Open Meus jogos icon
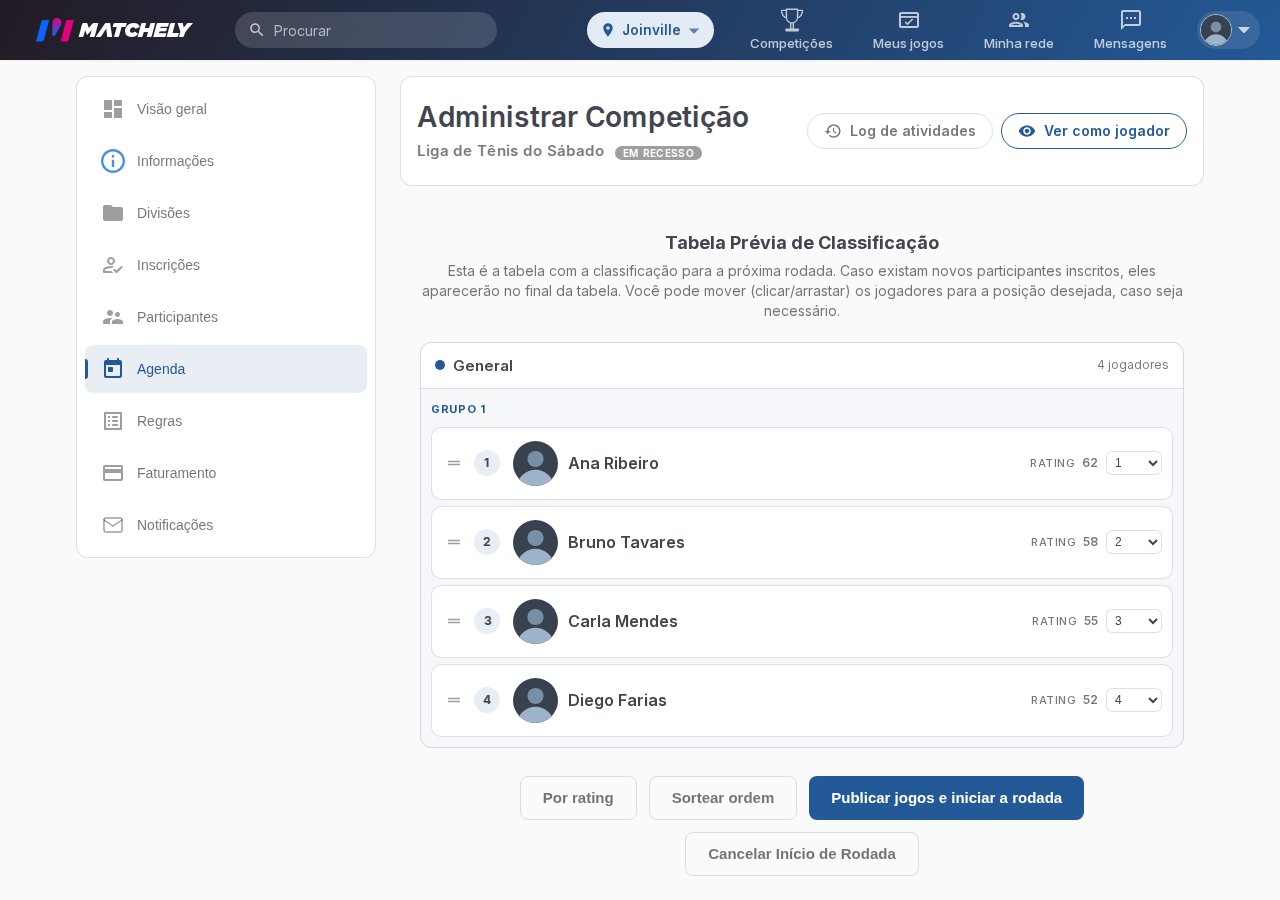 click(908, 20)
